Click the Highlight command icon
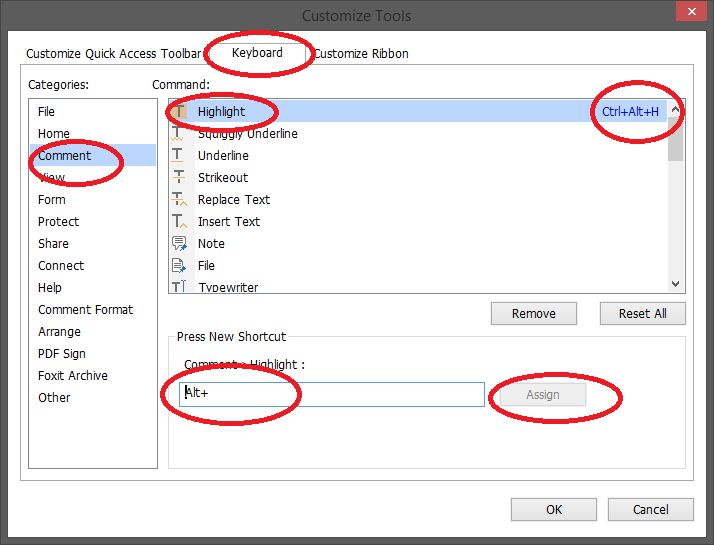This screenshot has height=545, width=714. pos(179,111)
